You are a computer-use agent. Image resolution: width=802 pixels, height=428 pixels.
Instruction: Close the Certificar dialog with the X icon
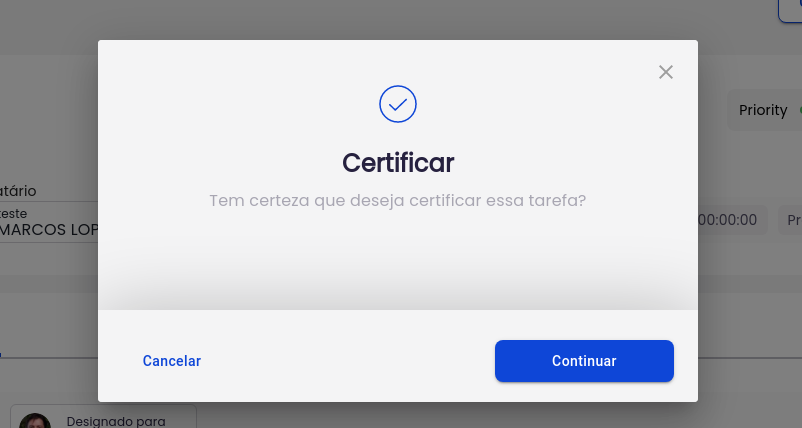[x=665, y=72]
